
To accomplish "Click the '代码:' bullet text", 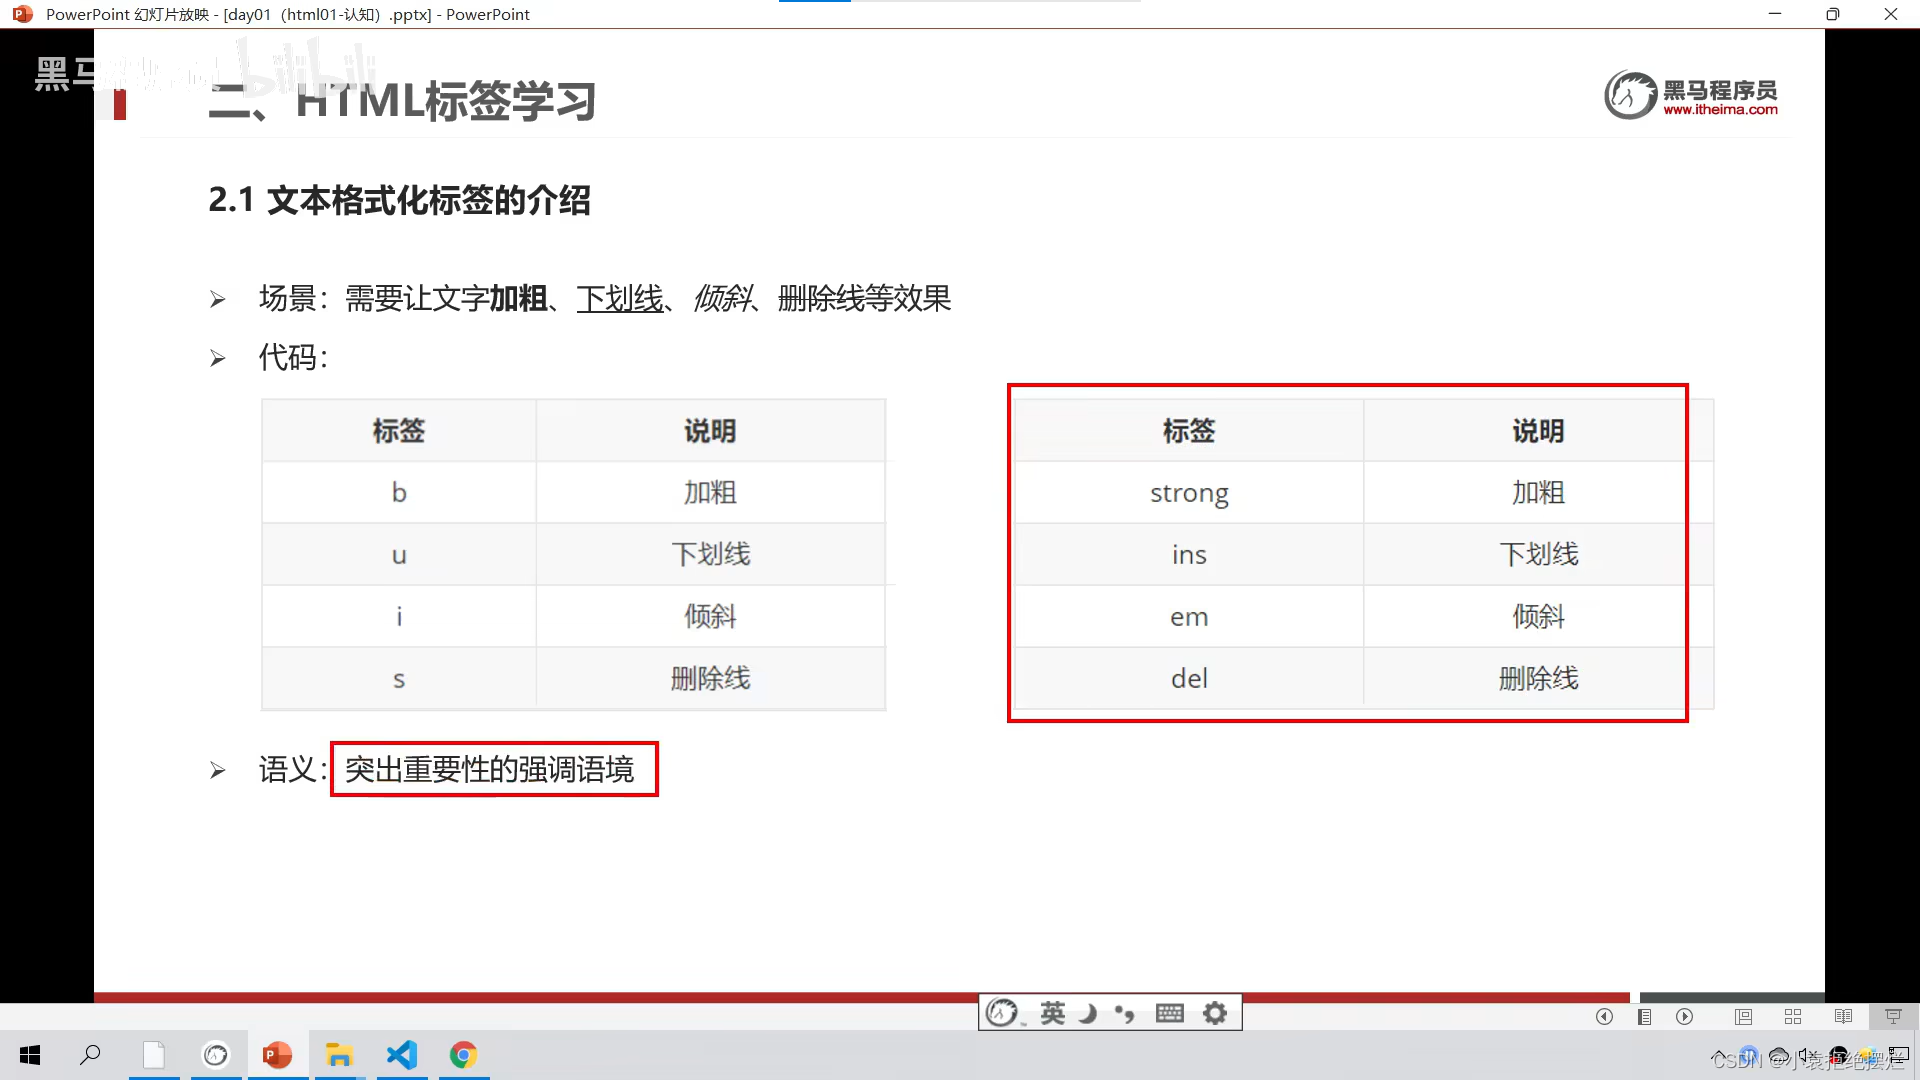I will [293, 357].
